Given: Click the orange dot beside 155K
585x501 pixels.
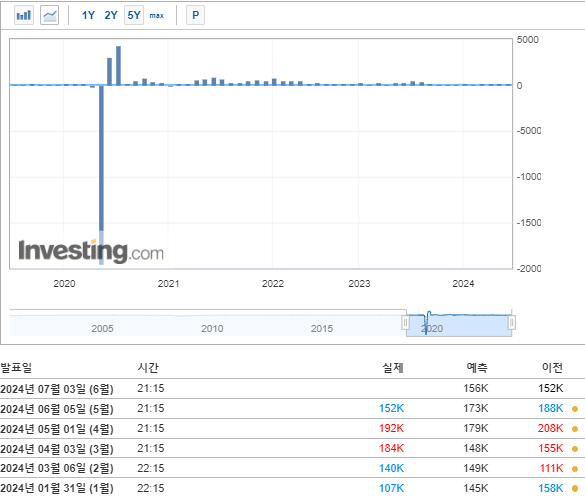Looking at the screenshot, I should (x=575, y=449).
